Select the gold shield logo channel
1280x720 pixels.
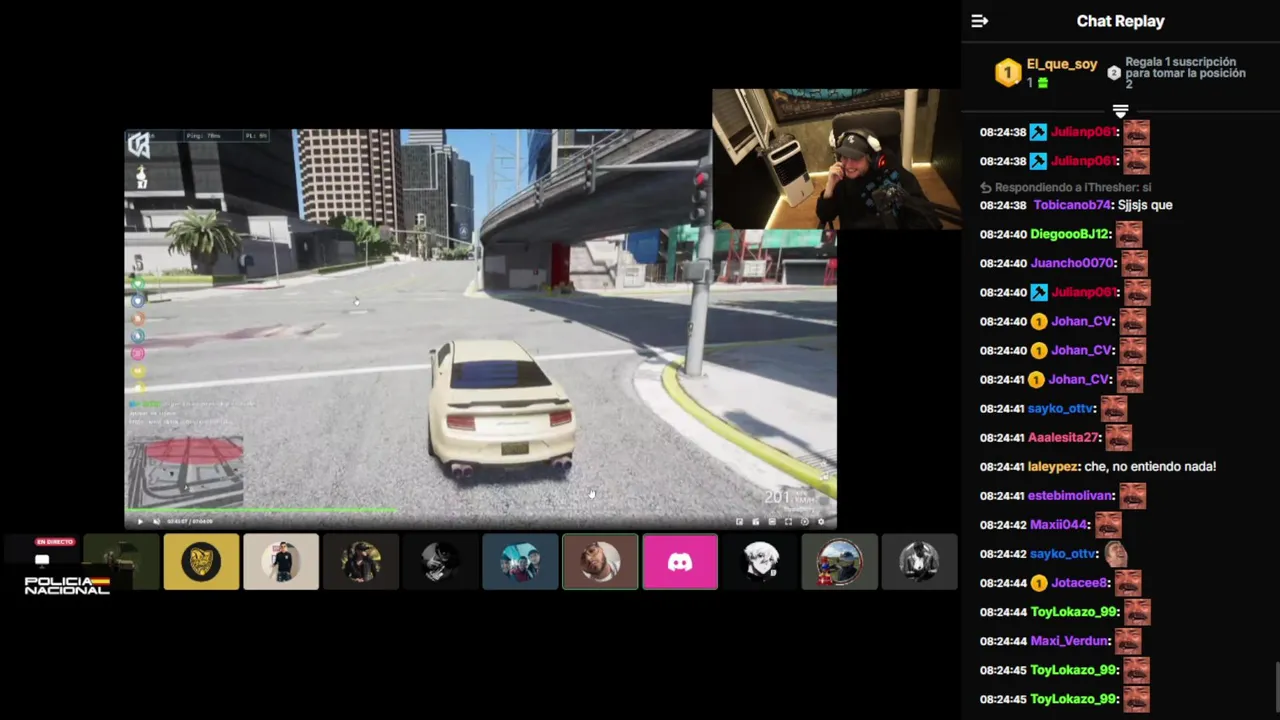click(x=201, y=562)
